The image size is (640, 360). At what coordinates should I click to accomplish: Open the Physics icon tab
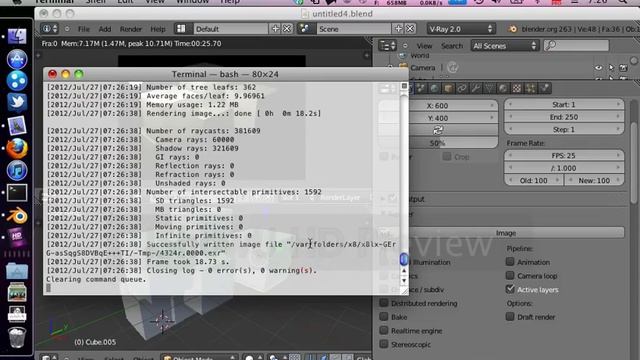click(x=544, y=88)
